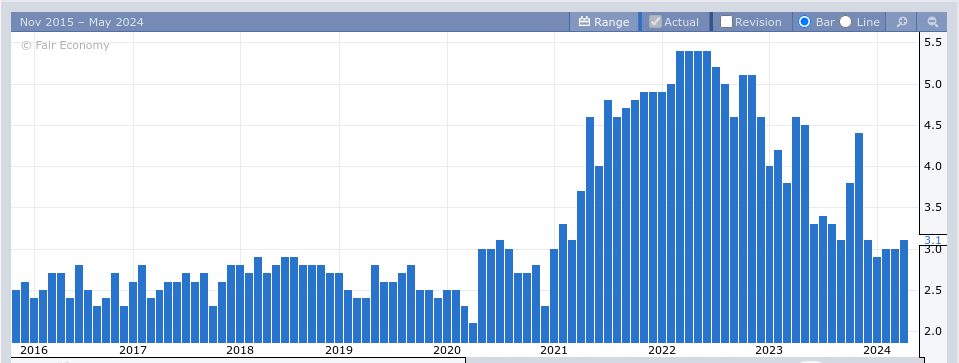Click the 2021 year label on the axis
The image size is (959, 363).
(554, 350)
